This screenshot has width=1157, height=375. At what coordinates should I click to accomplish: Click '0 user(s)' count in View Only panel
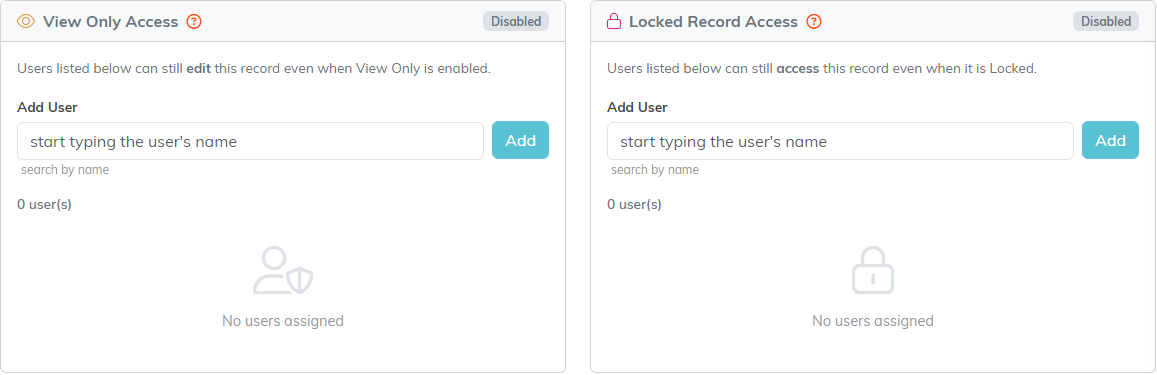point(44,204)
